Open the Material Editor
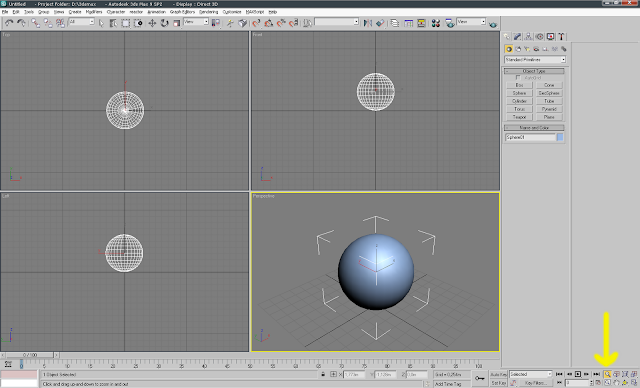 [436, 23]
